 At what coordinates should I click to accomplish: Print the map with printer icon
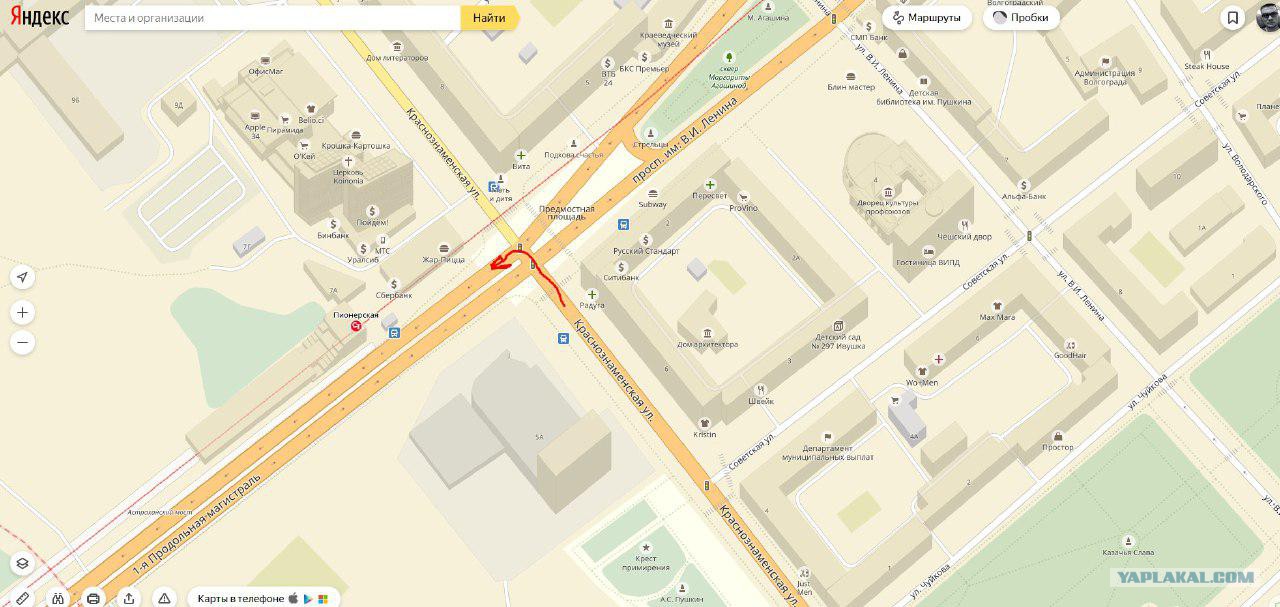coord(93,598)
